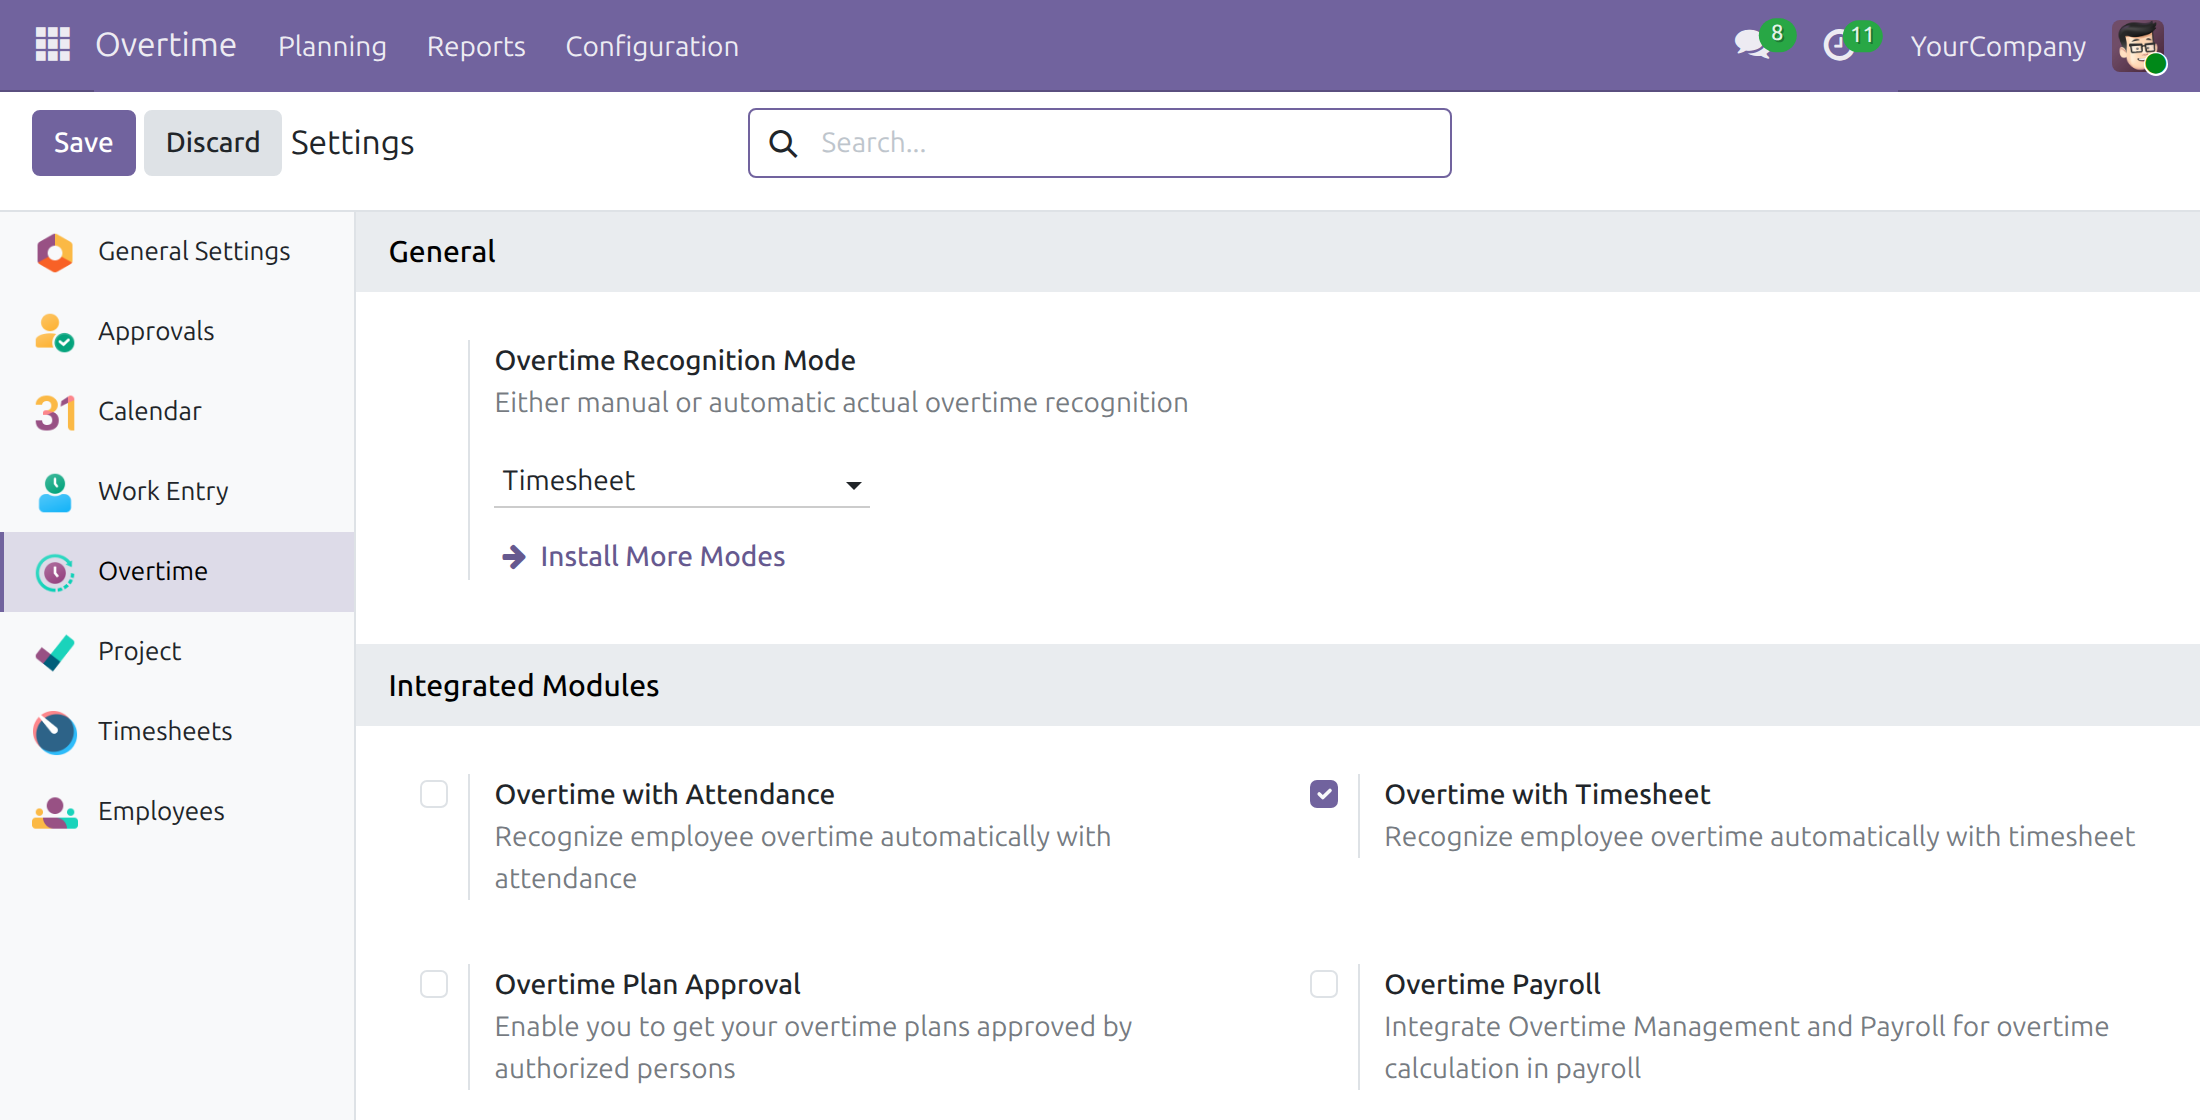Open the Planning menu
The width and height of the screenshot is (2200, 1120).
coord(332,46)
